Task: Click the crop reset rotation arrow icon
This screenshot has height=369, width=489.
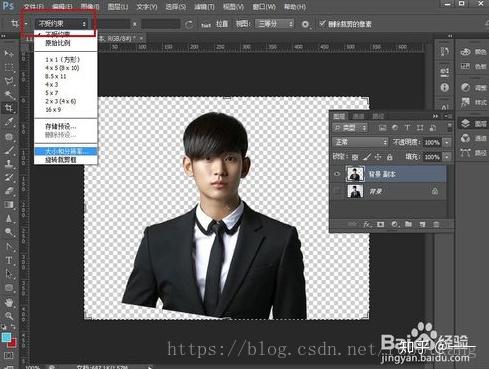Action: [189, 25]
